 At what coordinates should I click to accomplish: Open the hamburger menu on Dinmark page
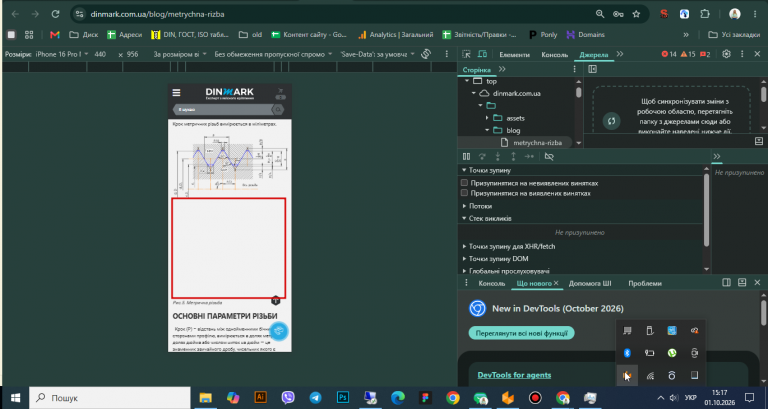(x=176, y=93)
